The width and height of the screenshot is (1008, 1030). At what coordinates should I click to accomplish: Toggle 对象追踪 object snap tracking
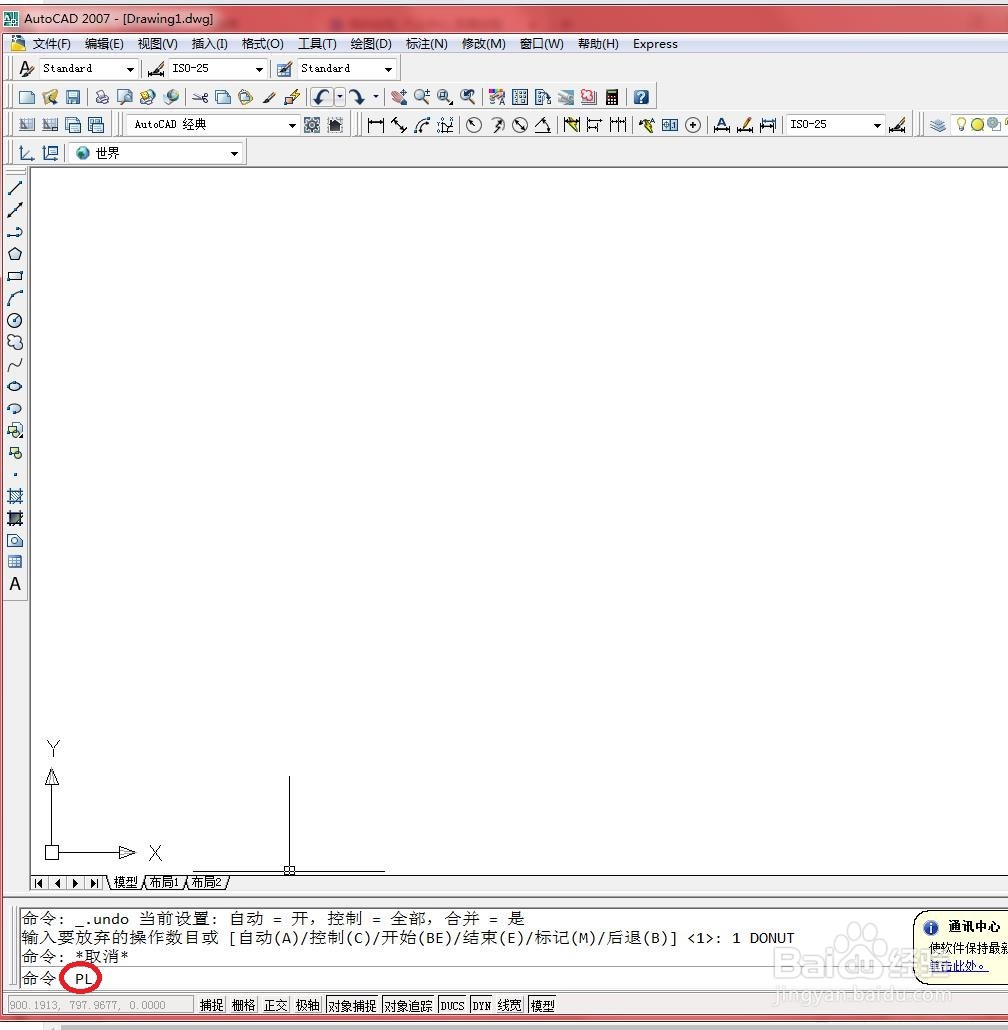pyautogui.click(x=408, y=1005)
